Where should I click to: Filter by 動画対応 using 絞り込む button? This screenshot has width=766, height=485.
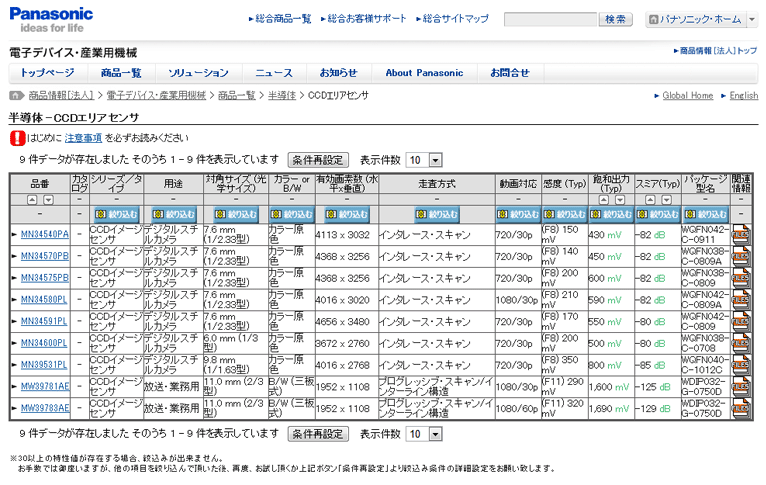click(x=518, y=214)
